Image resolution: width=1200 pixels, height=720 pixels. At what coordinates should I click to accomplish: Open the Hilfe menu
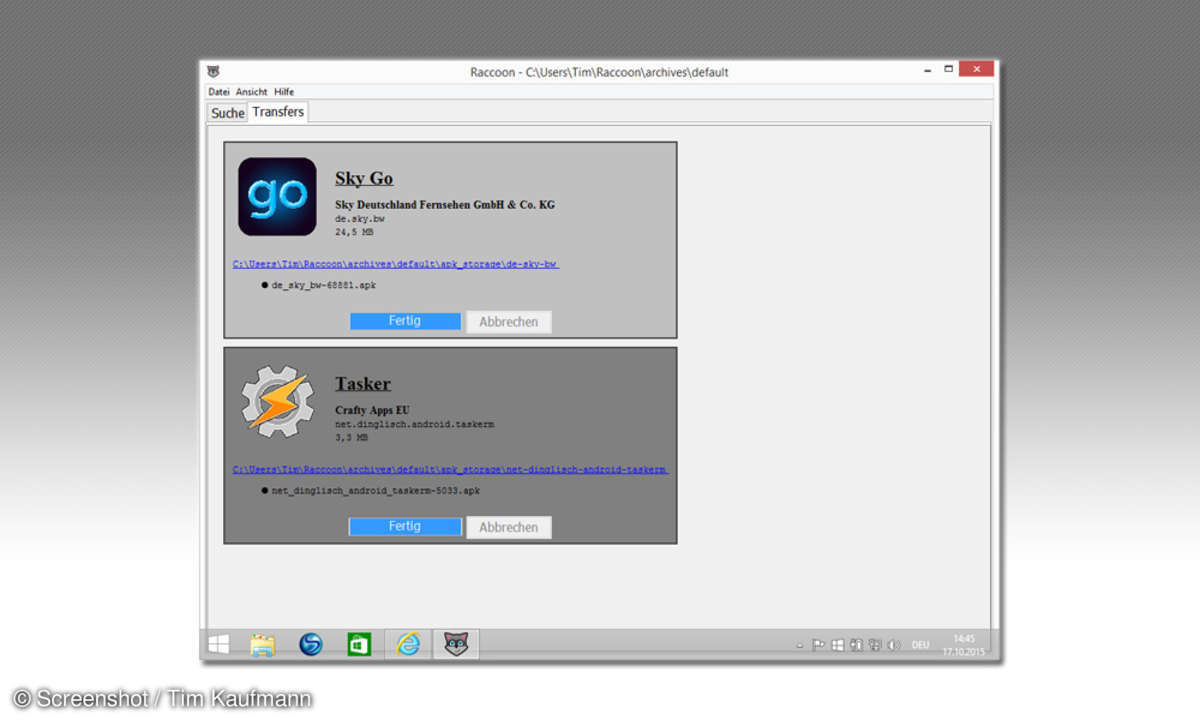click(x=284, y=92)
